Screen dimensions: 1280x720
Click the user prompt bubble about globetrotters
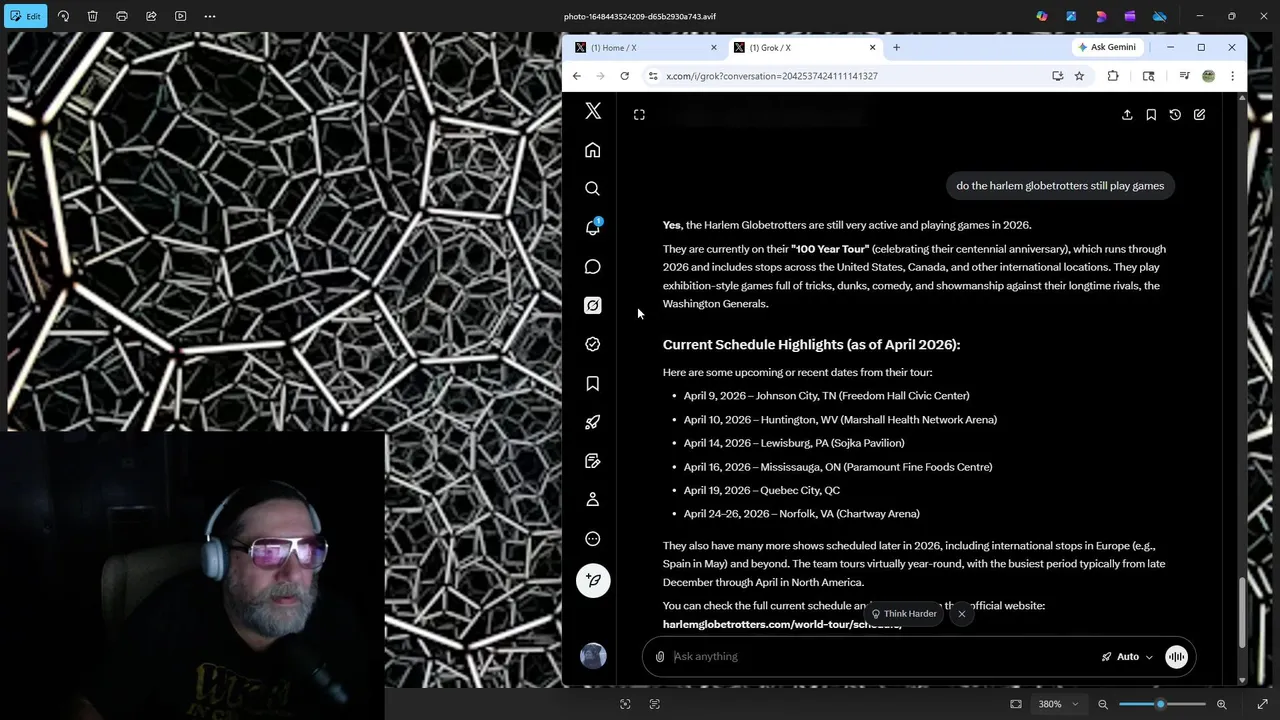1060,185
